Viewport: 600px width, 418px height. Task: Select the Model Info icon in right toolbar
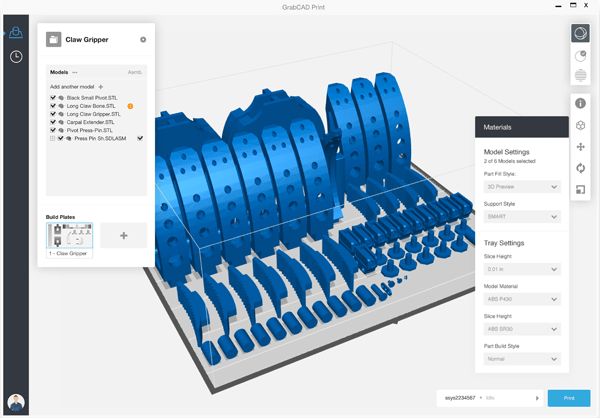pos(580,103)
